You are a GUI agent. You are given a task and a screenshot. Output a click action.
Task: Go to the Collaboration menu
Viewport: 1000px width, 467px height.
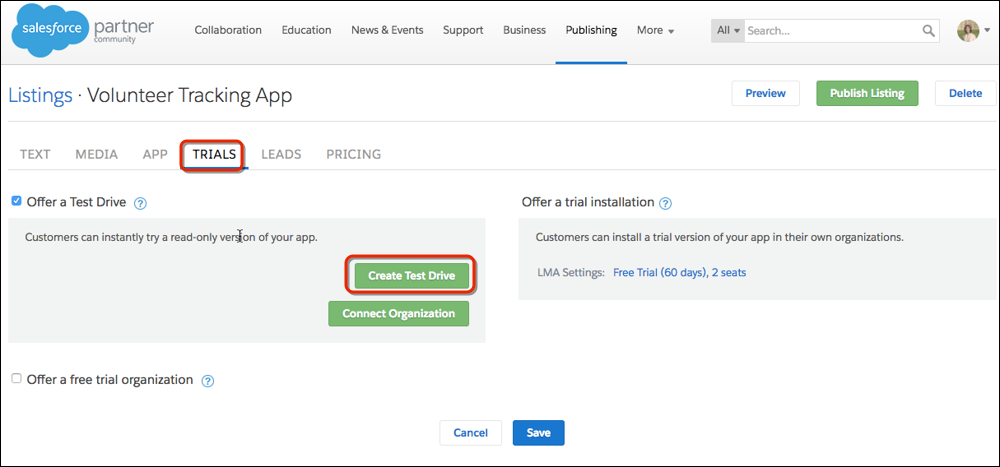228,30
